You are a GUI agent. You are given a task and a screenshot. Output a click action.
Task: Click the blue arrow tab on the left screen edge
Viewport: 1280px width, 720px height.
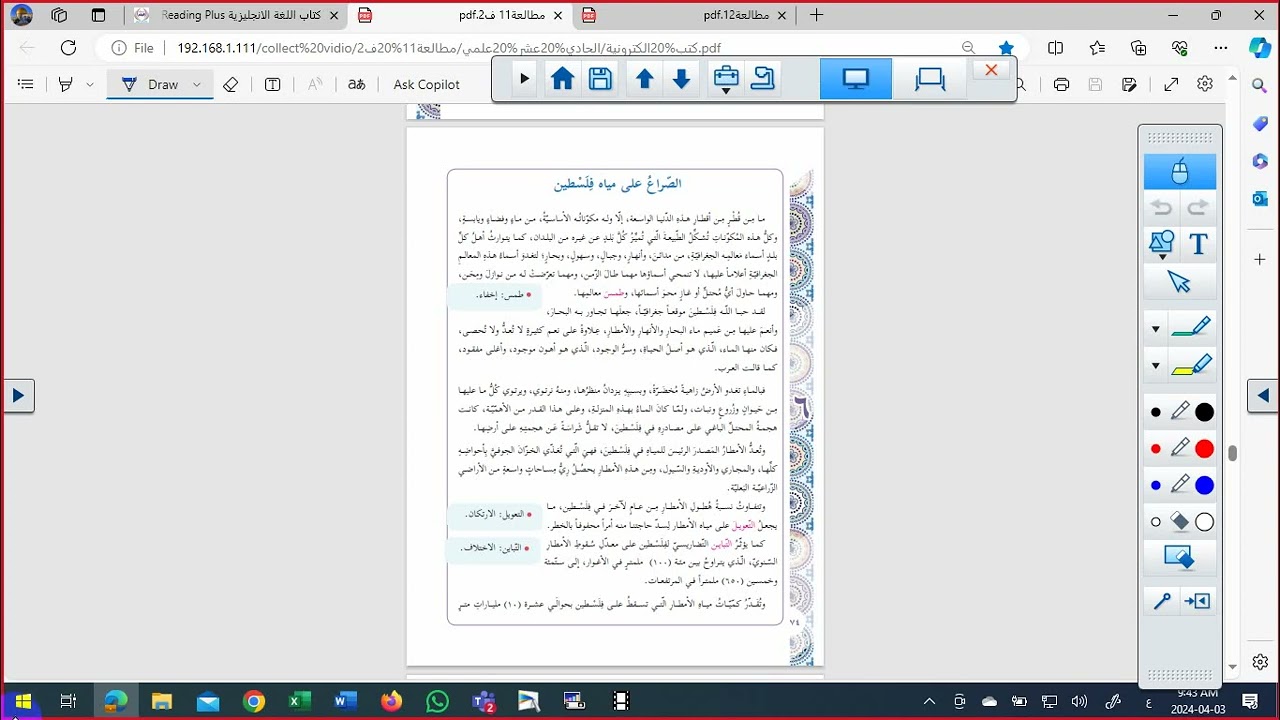[x=17, y=396]
